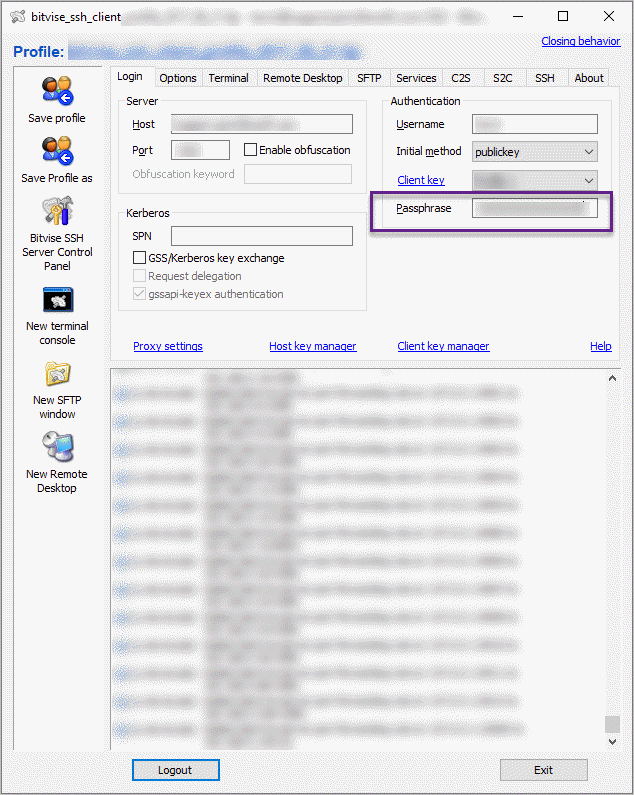Image resolution: width=634 pixels, height=795 pixels.
Task: Open the Client key dropdown
Action: [588, 180]
